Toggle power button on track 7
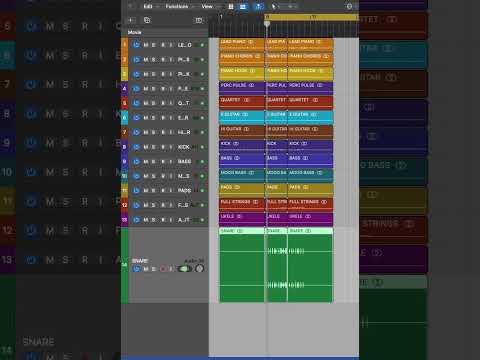Viewport: 480px width, 360px height. 136,132
